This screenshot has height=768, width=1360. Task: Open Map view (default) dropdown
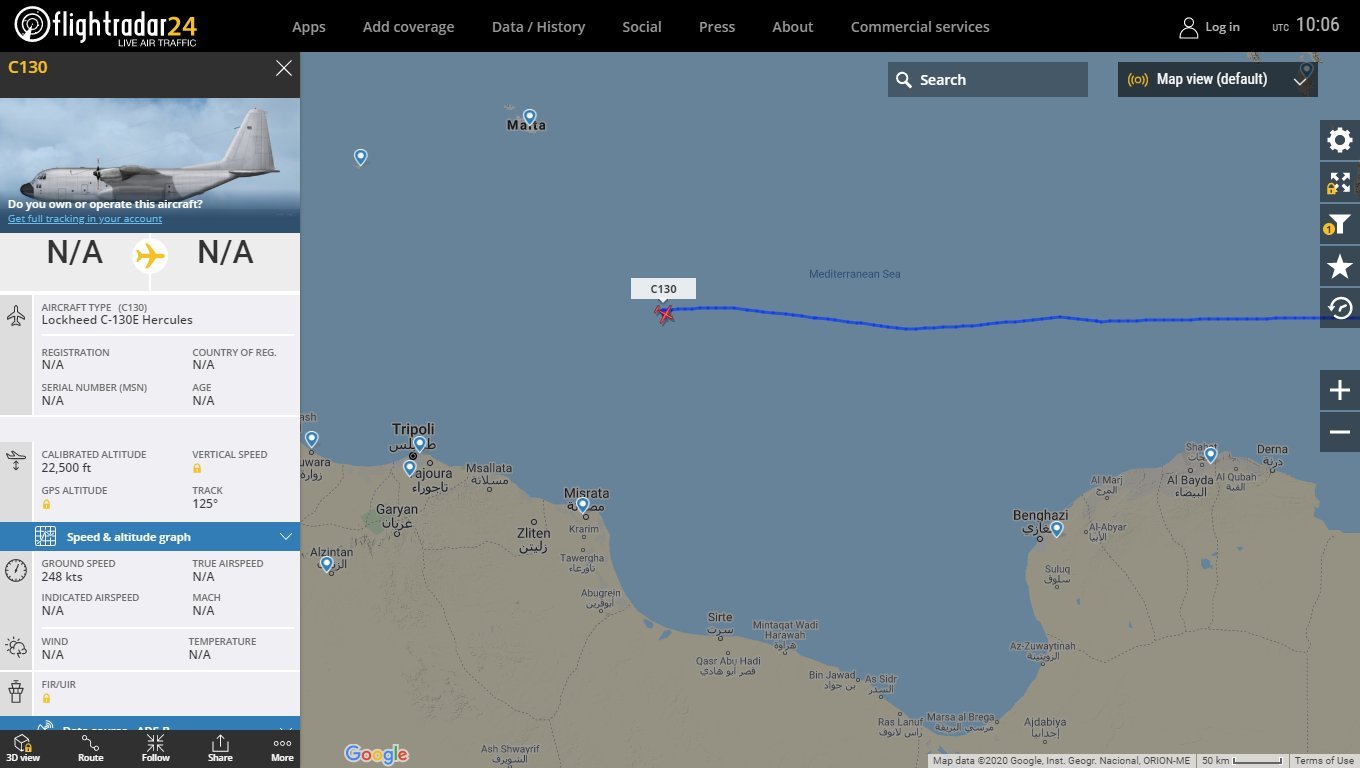click(1217, 79)
